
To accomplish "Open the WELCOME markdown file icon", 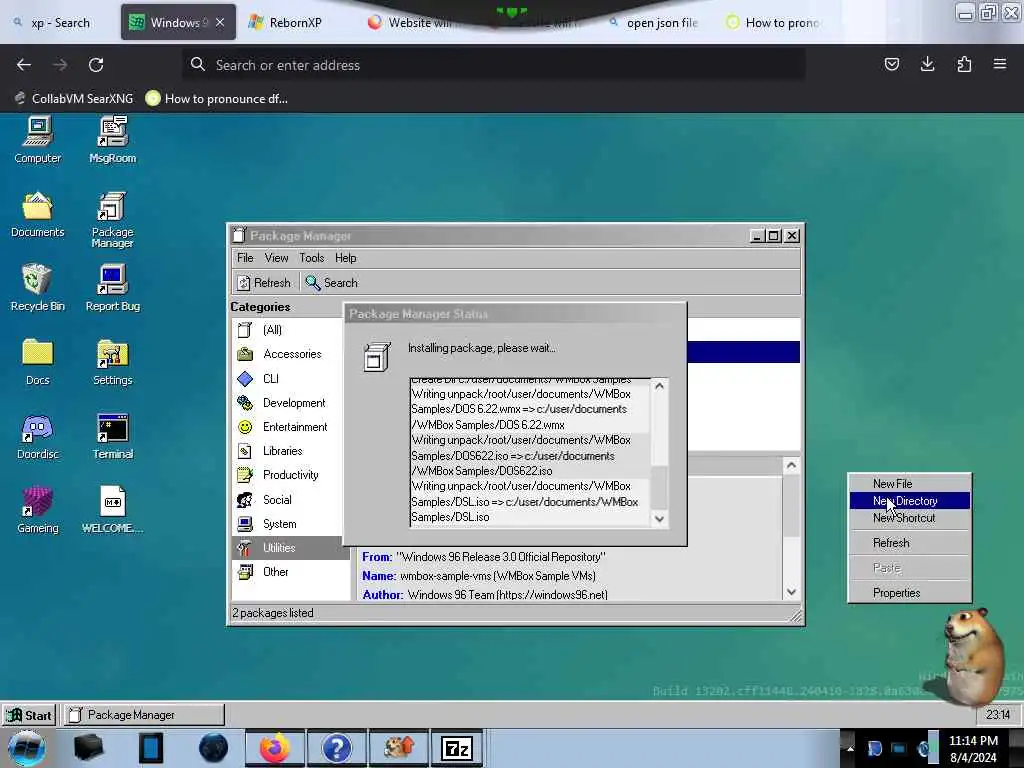I will (112, 510).
